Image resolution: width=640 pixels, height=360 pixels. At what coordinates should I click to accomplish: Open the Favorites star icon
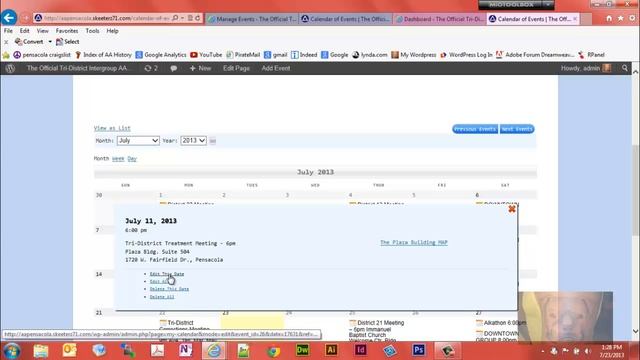point(620,18)
